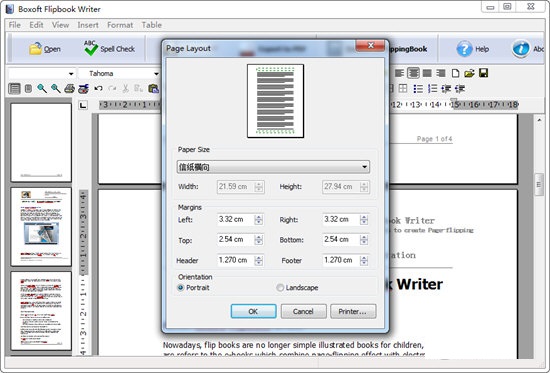The width and height of the screenshot is (550, 373).
Task: Open Help with the question mark icon
Action: pos(464,49)
